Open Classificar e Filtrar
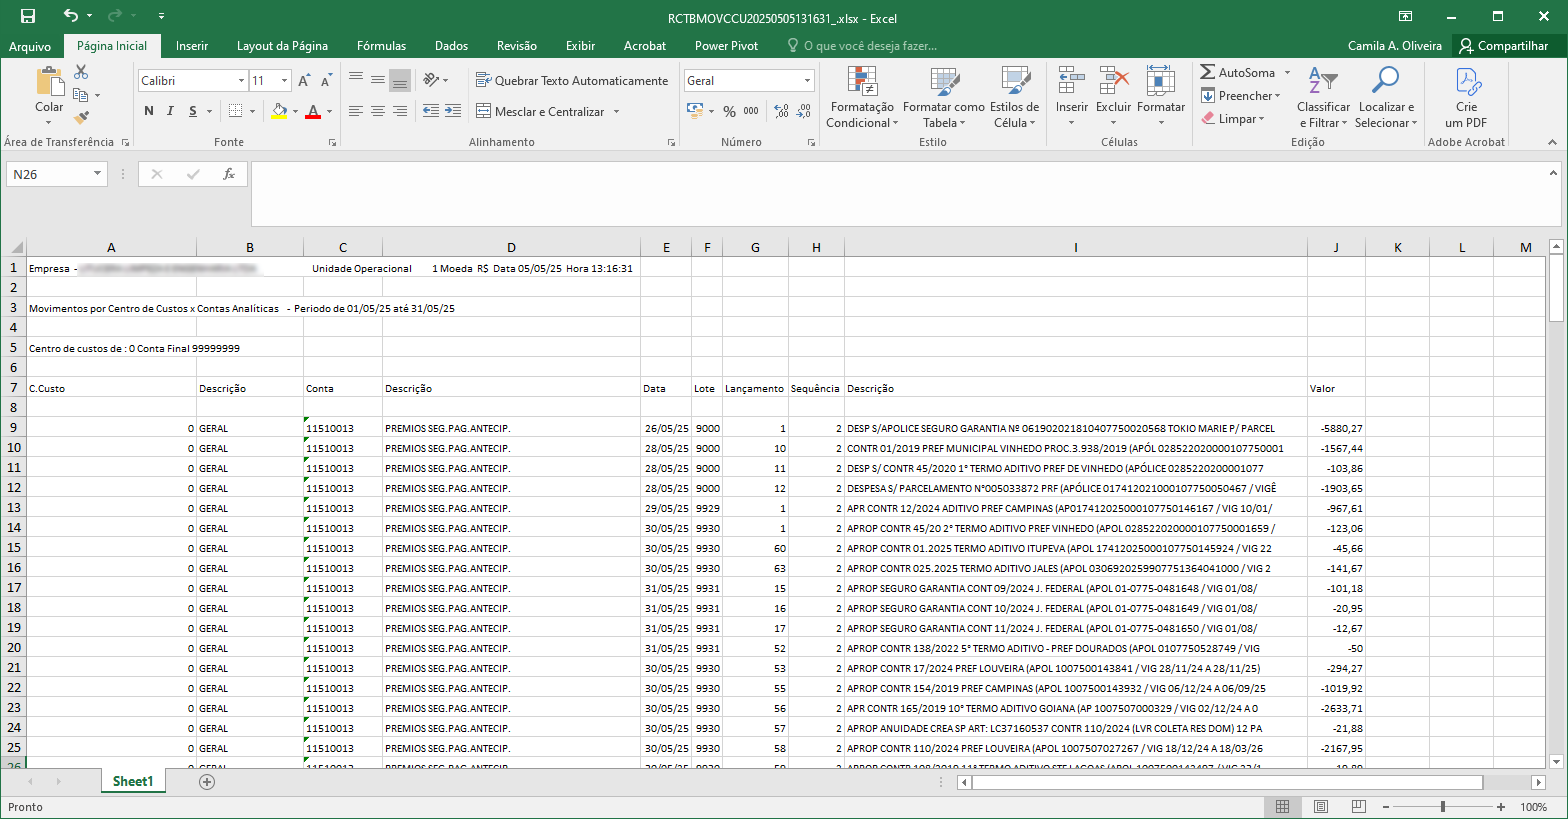This screenshot has height=819, width=1568. point(1323,97)
